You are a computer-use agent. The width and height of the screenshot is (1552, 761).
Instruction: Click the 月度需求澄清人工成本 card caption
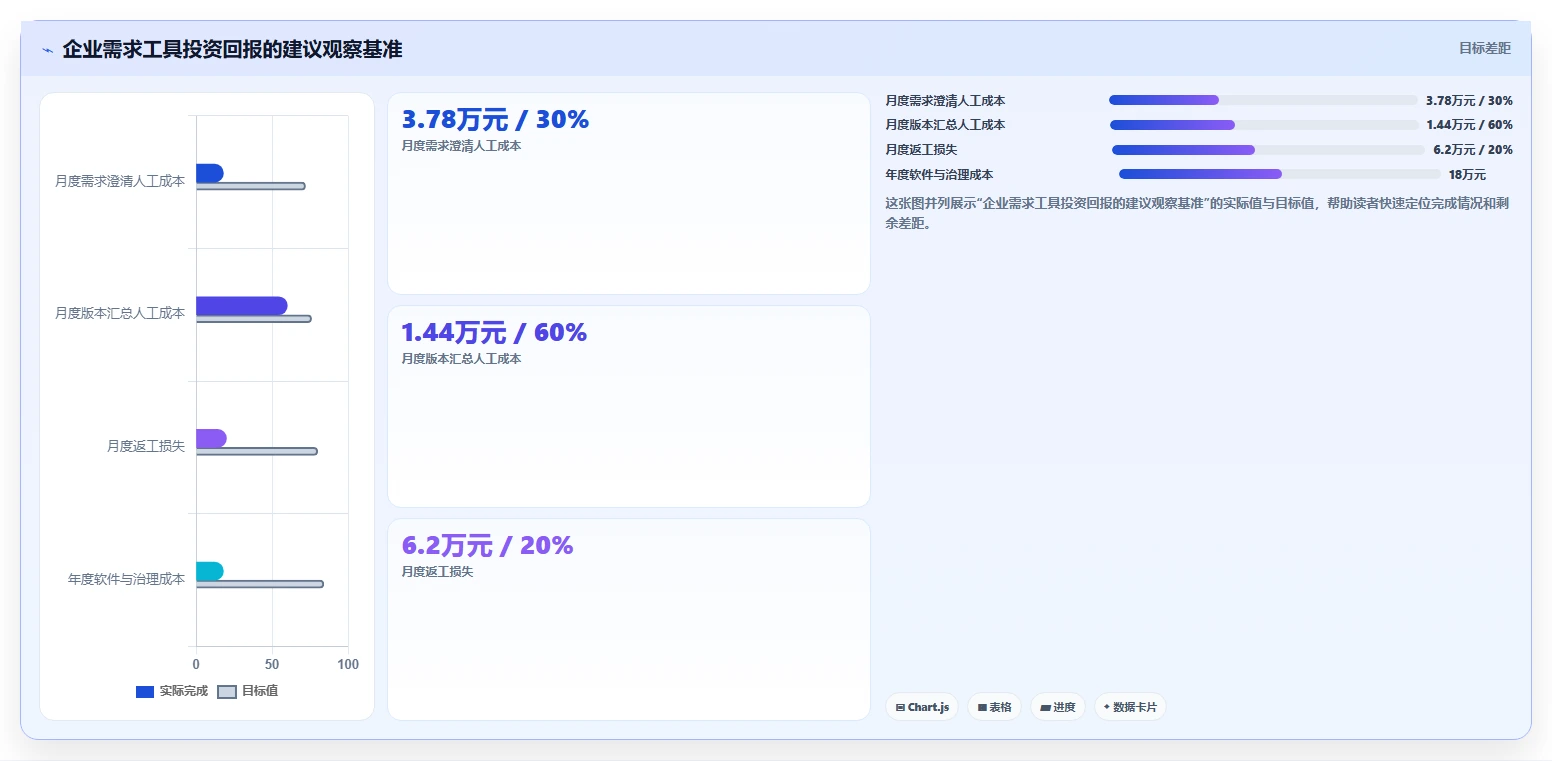coord(461,146)
